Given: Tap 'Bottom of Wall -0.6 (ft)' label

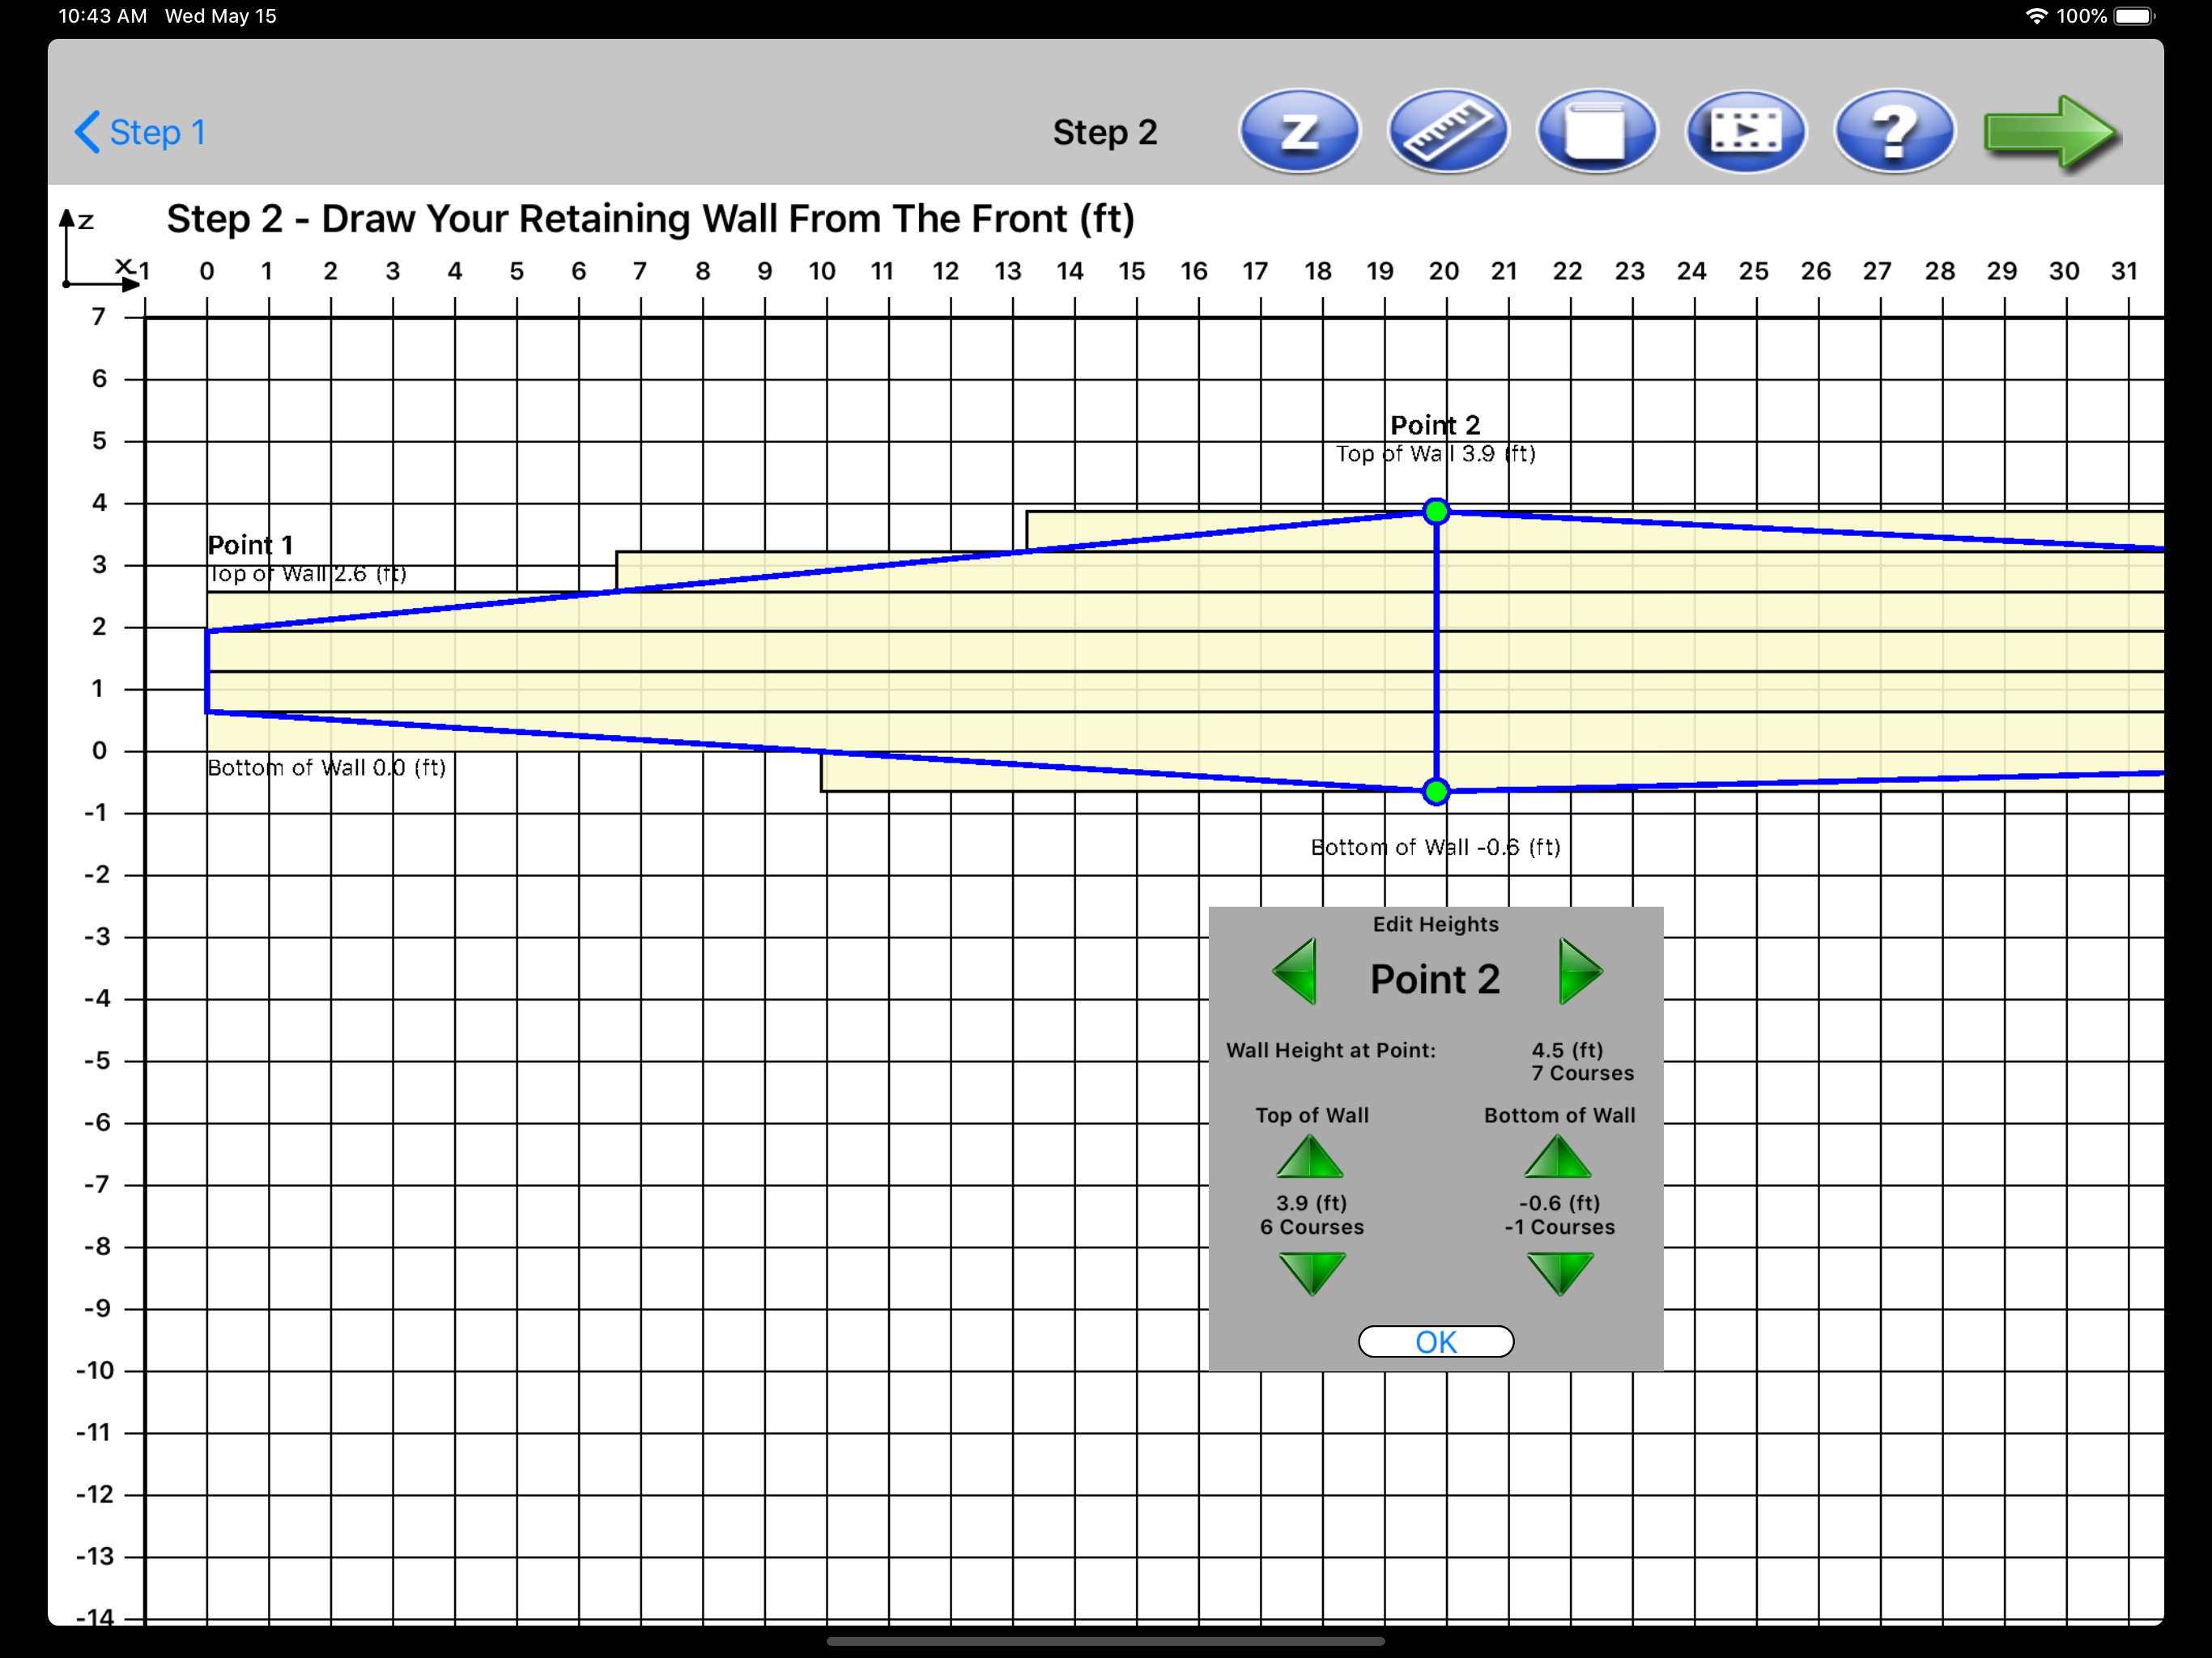Looking at the screenshot, I should coord(1436,848).
